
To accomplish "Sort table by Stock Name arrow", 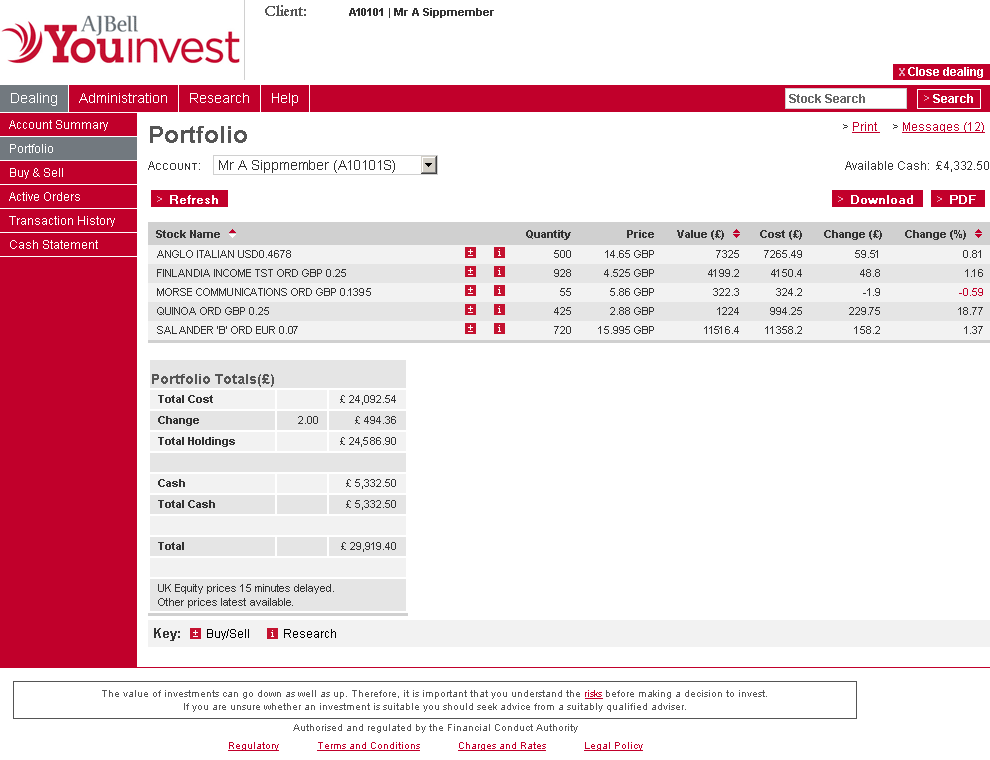I will click(233, 233).
